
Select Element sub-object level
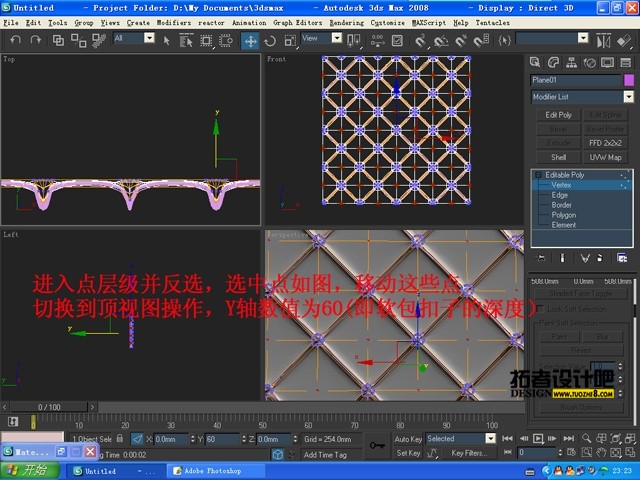(564, 225)
